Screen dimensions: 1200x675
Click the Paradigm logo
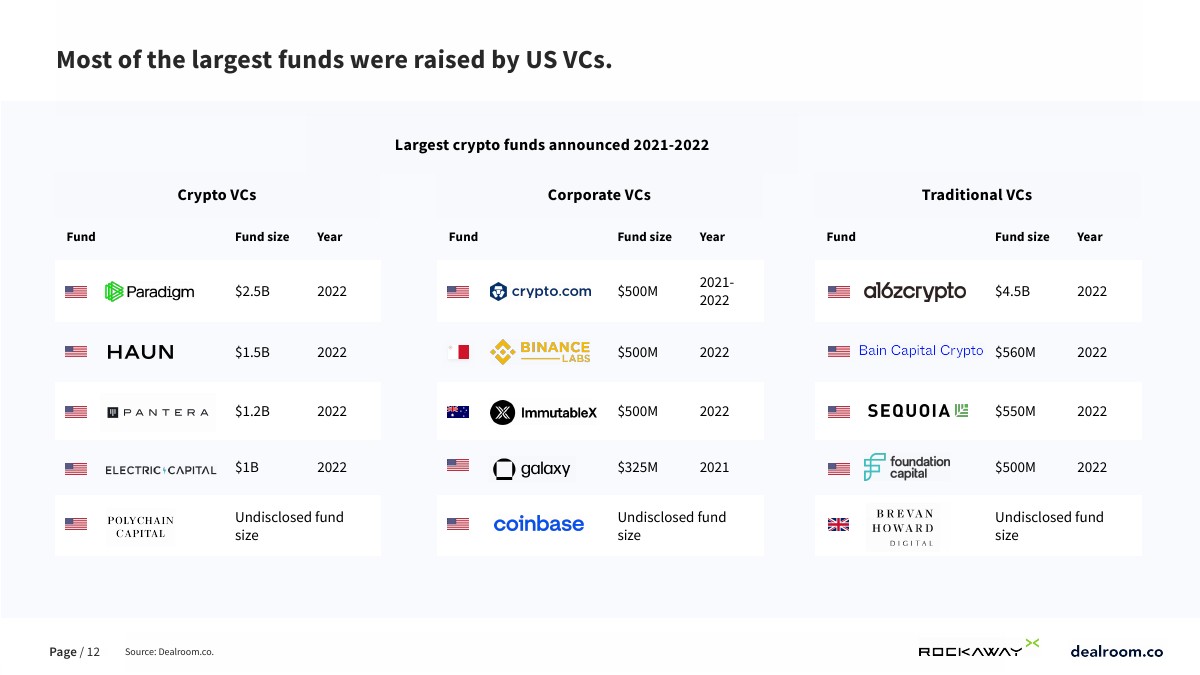(x=149, y=292)
